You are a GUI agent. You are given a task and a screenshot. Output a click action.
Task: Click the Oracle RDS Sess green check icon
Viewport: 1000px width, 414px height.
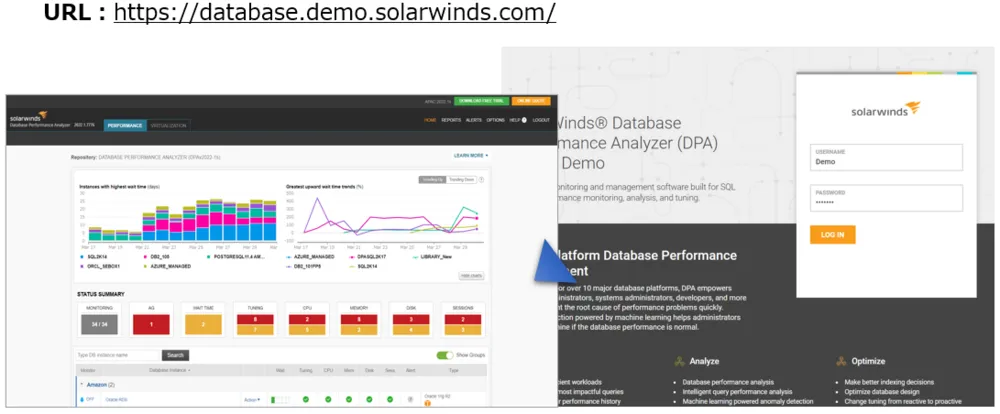pyautogui.click(x=390, y=399)
